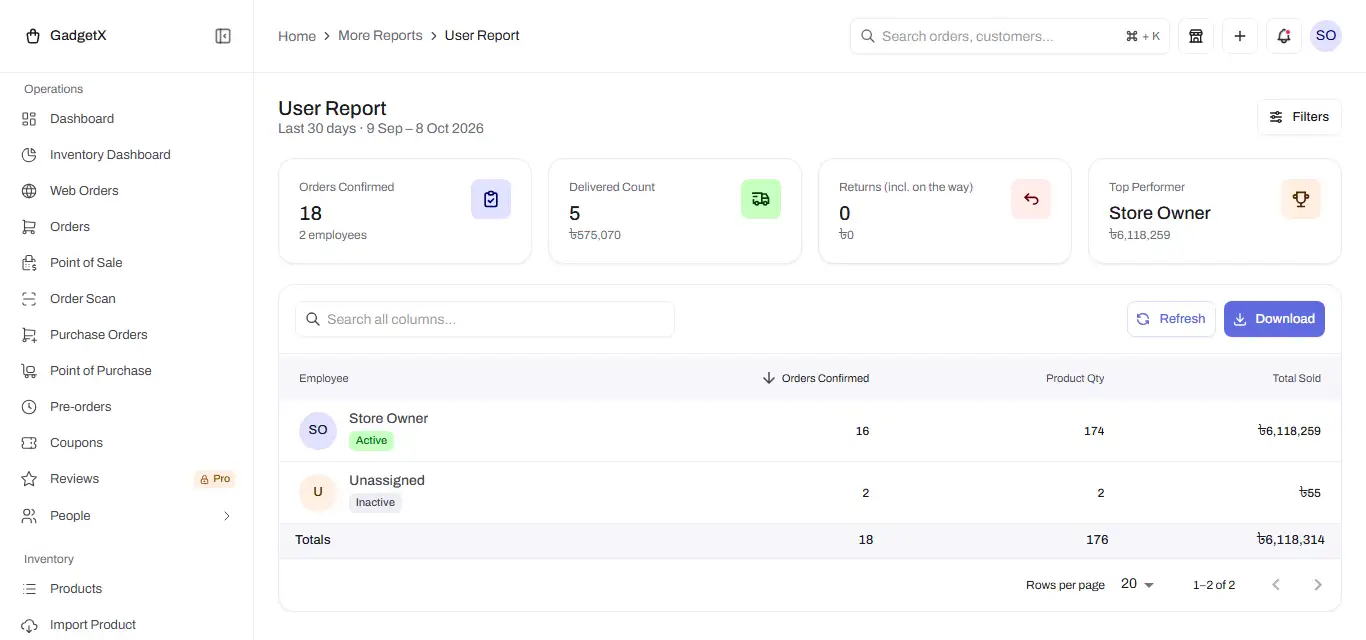This screenshot has width=1366, height=640.
Task: Click the Returns arrow icon
Action: [1031, 199]
